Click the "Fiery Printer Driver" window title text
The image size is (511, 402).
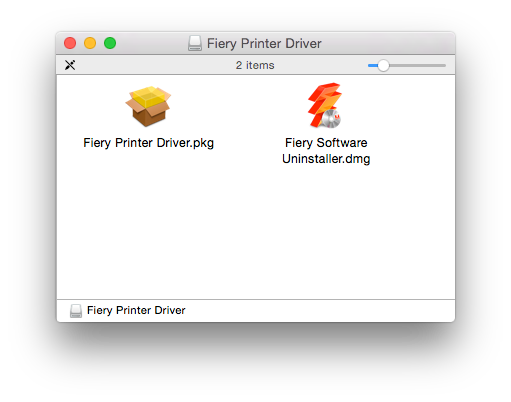[x=264, y=43]
